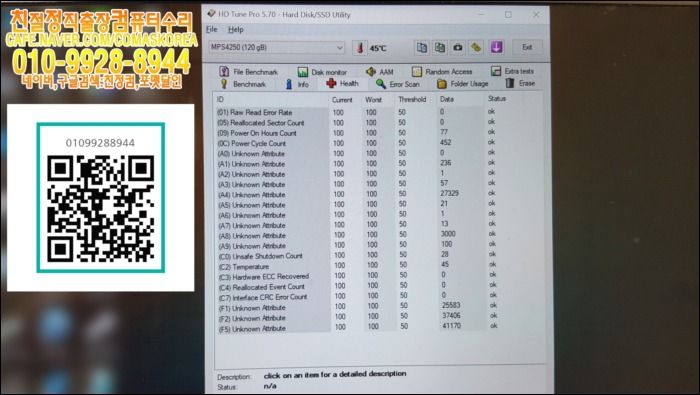Switch to the File Benchmark tab
Viewport: 700px width, 395px height.
click(248, 72)
